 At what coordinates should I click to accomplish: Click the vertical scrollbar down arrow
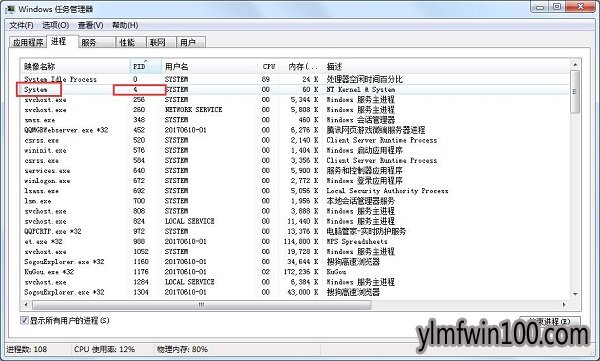click(575, 294)
